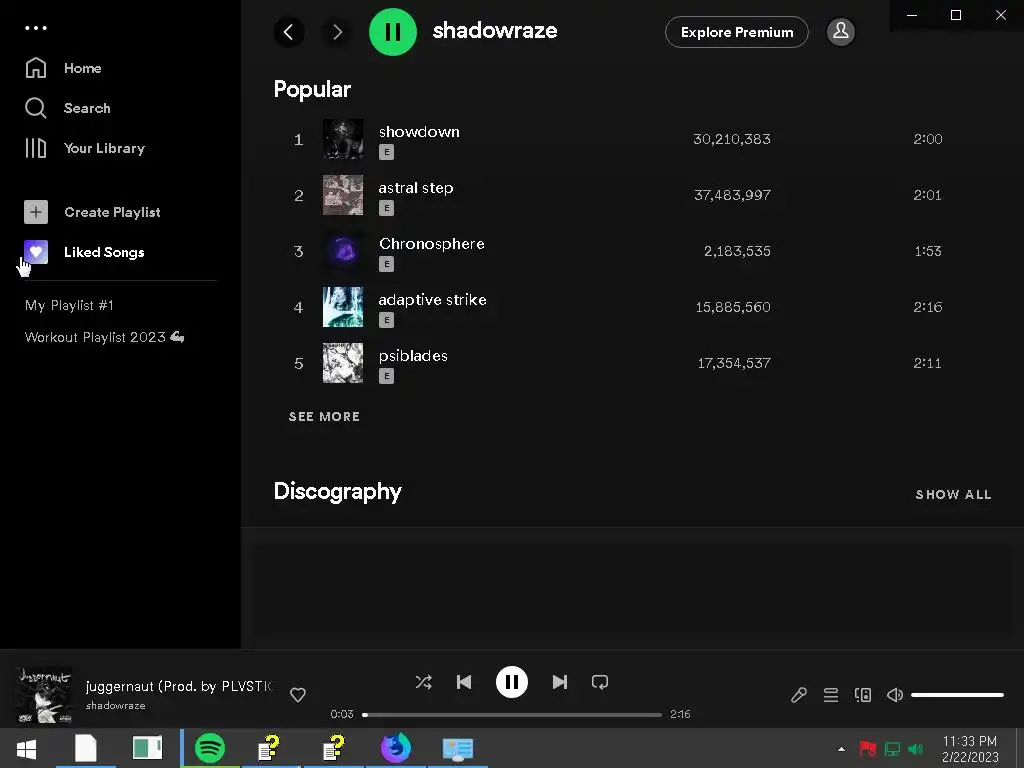1024x768 pixels.
Task: Click SHOW ALL for Discography
Action: click(x=953, y=494)
